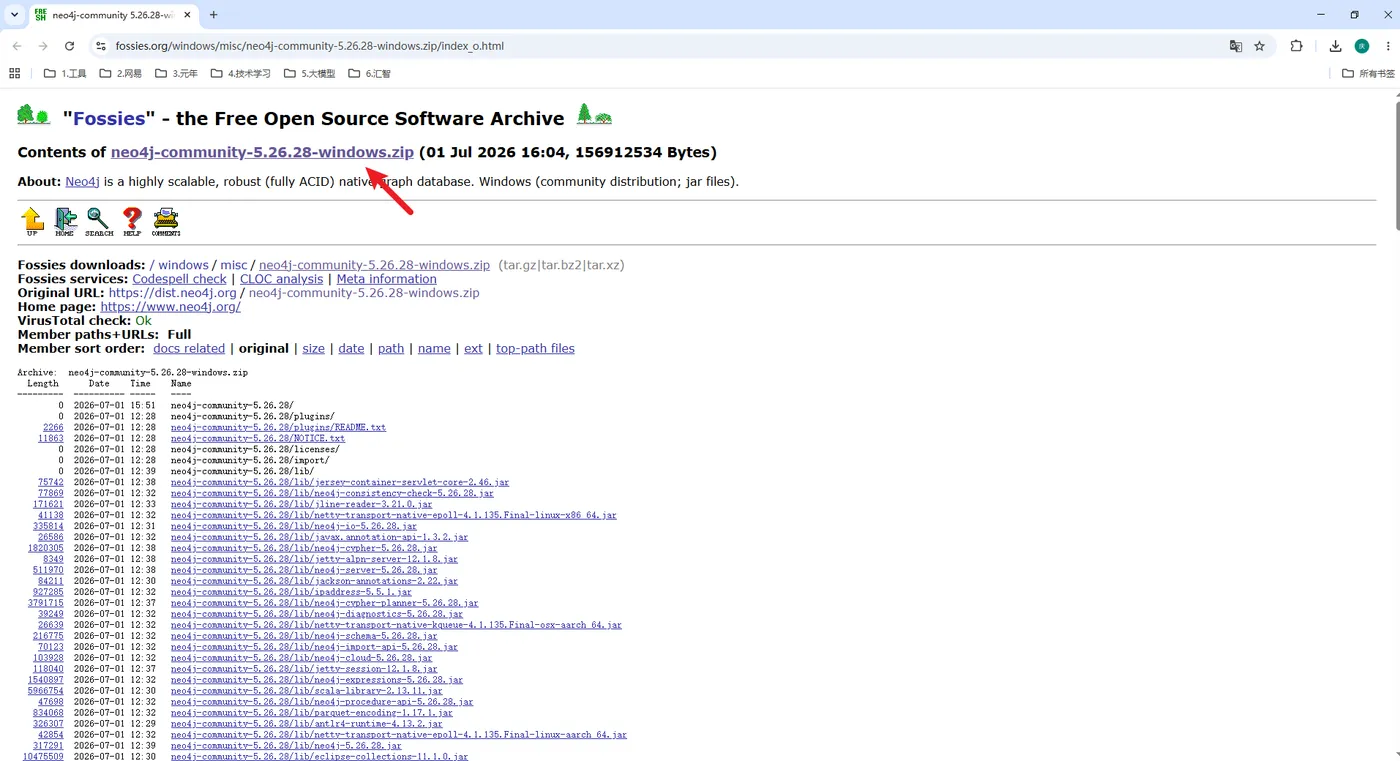Reload the page with the refresh icon
The width and height of the screenshot is (1400, 761).
click(x=69, y=46)
